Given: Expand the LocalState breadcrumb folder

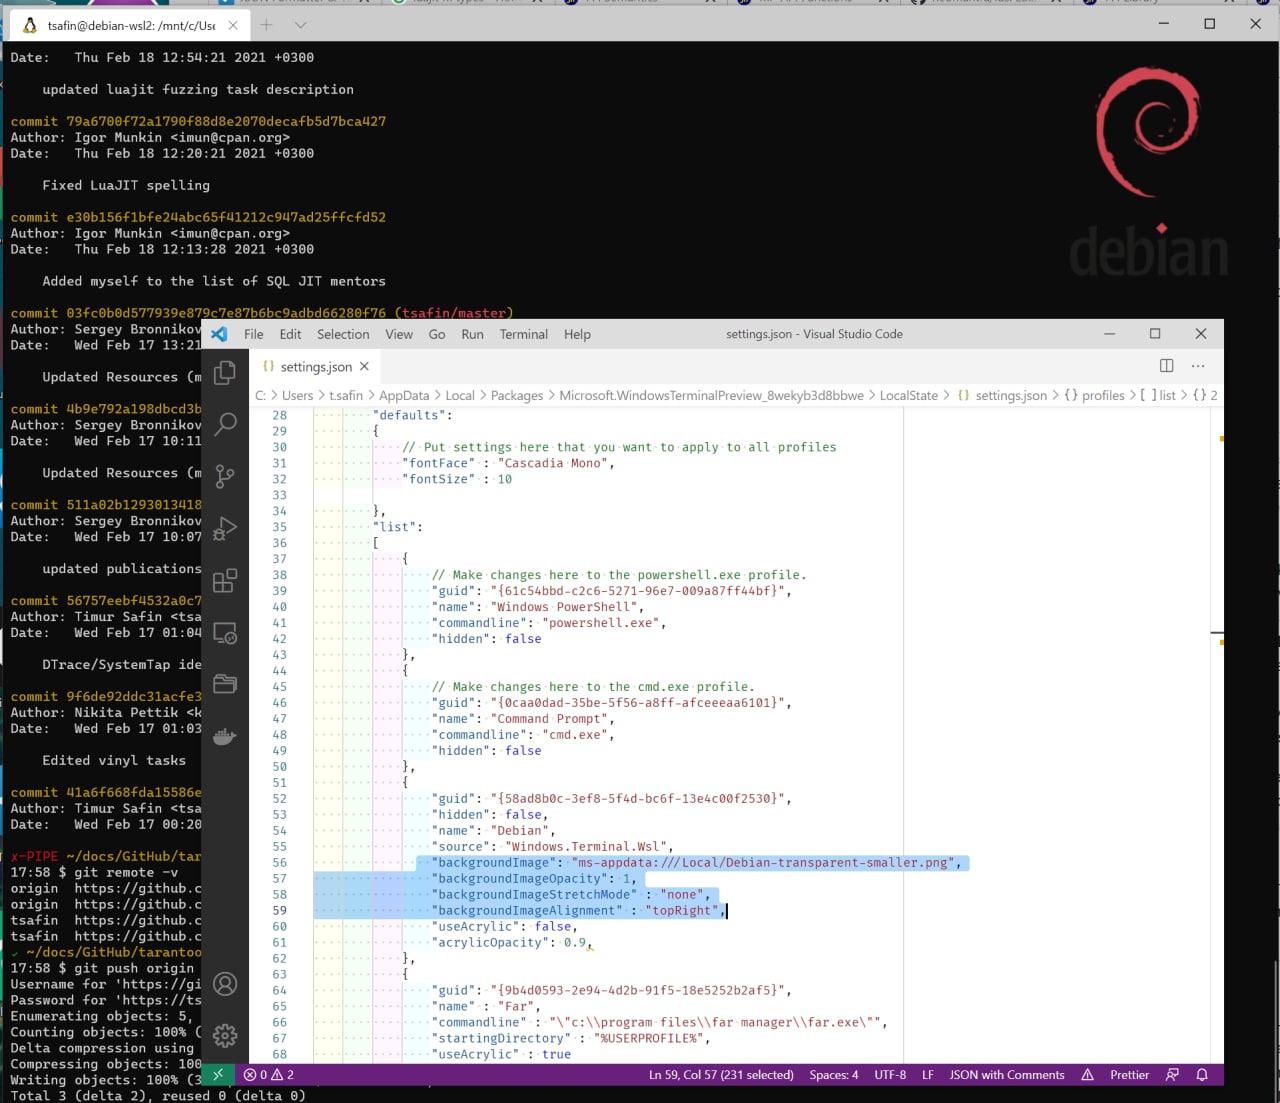Looking at the screenshot, I should click(x=909, y=396).
